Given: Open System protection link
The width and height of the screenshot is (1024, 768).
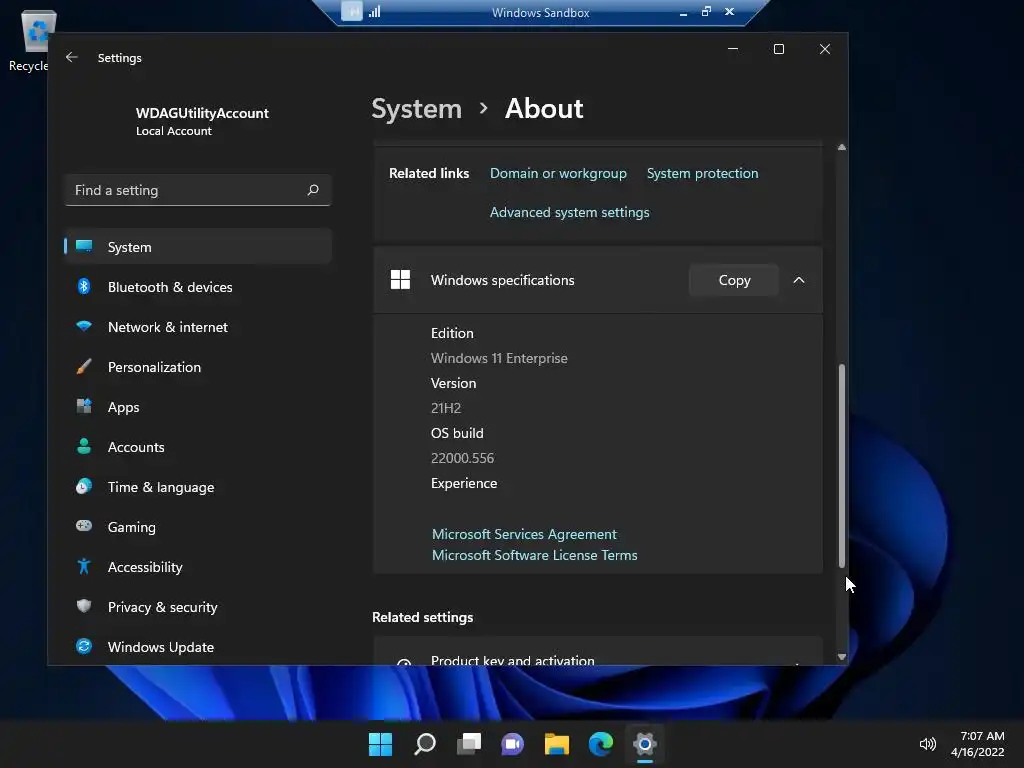Looking at the screenshot, I should click(702, 173).
